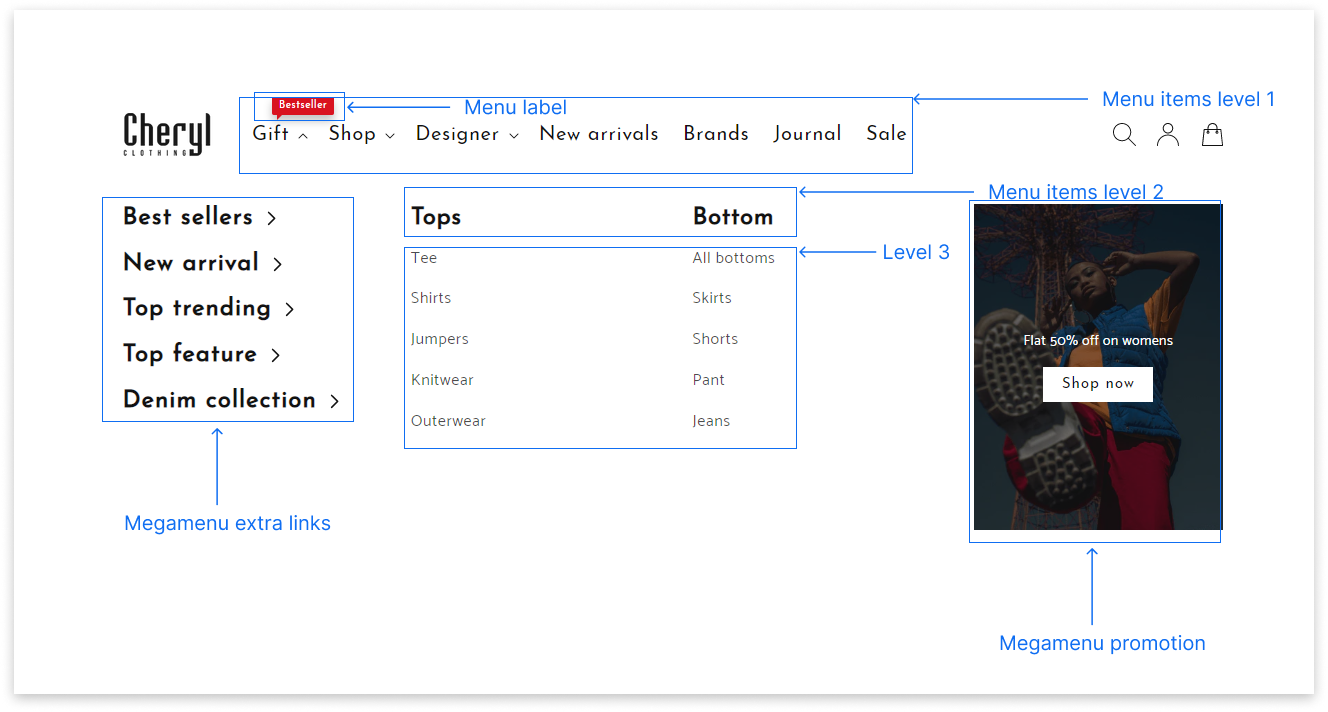Click the Cheryl Clothing logo
Image resolution: width=1328 pixels, height=712 pixels.
[x=167, y=134]
